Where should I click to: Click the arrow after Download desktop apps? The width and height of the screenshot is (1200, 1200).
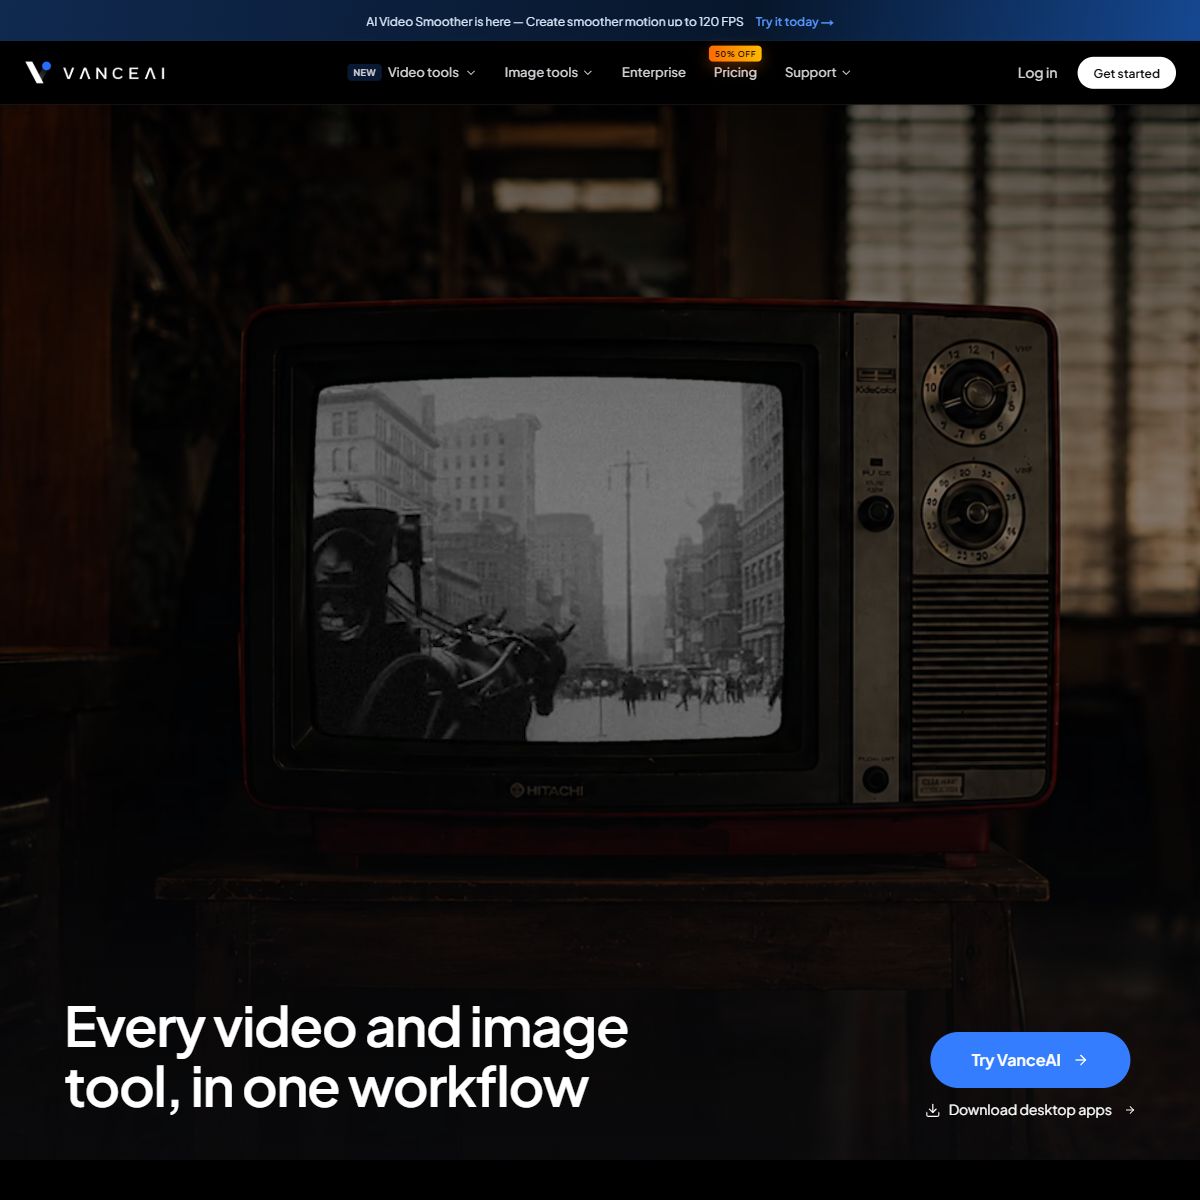pos(1130,1110)
